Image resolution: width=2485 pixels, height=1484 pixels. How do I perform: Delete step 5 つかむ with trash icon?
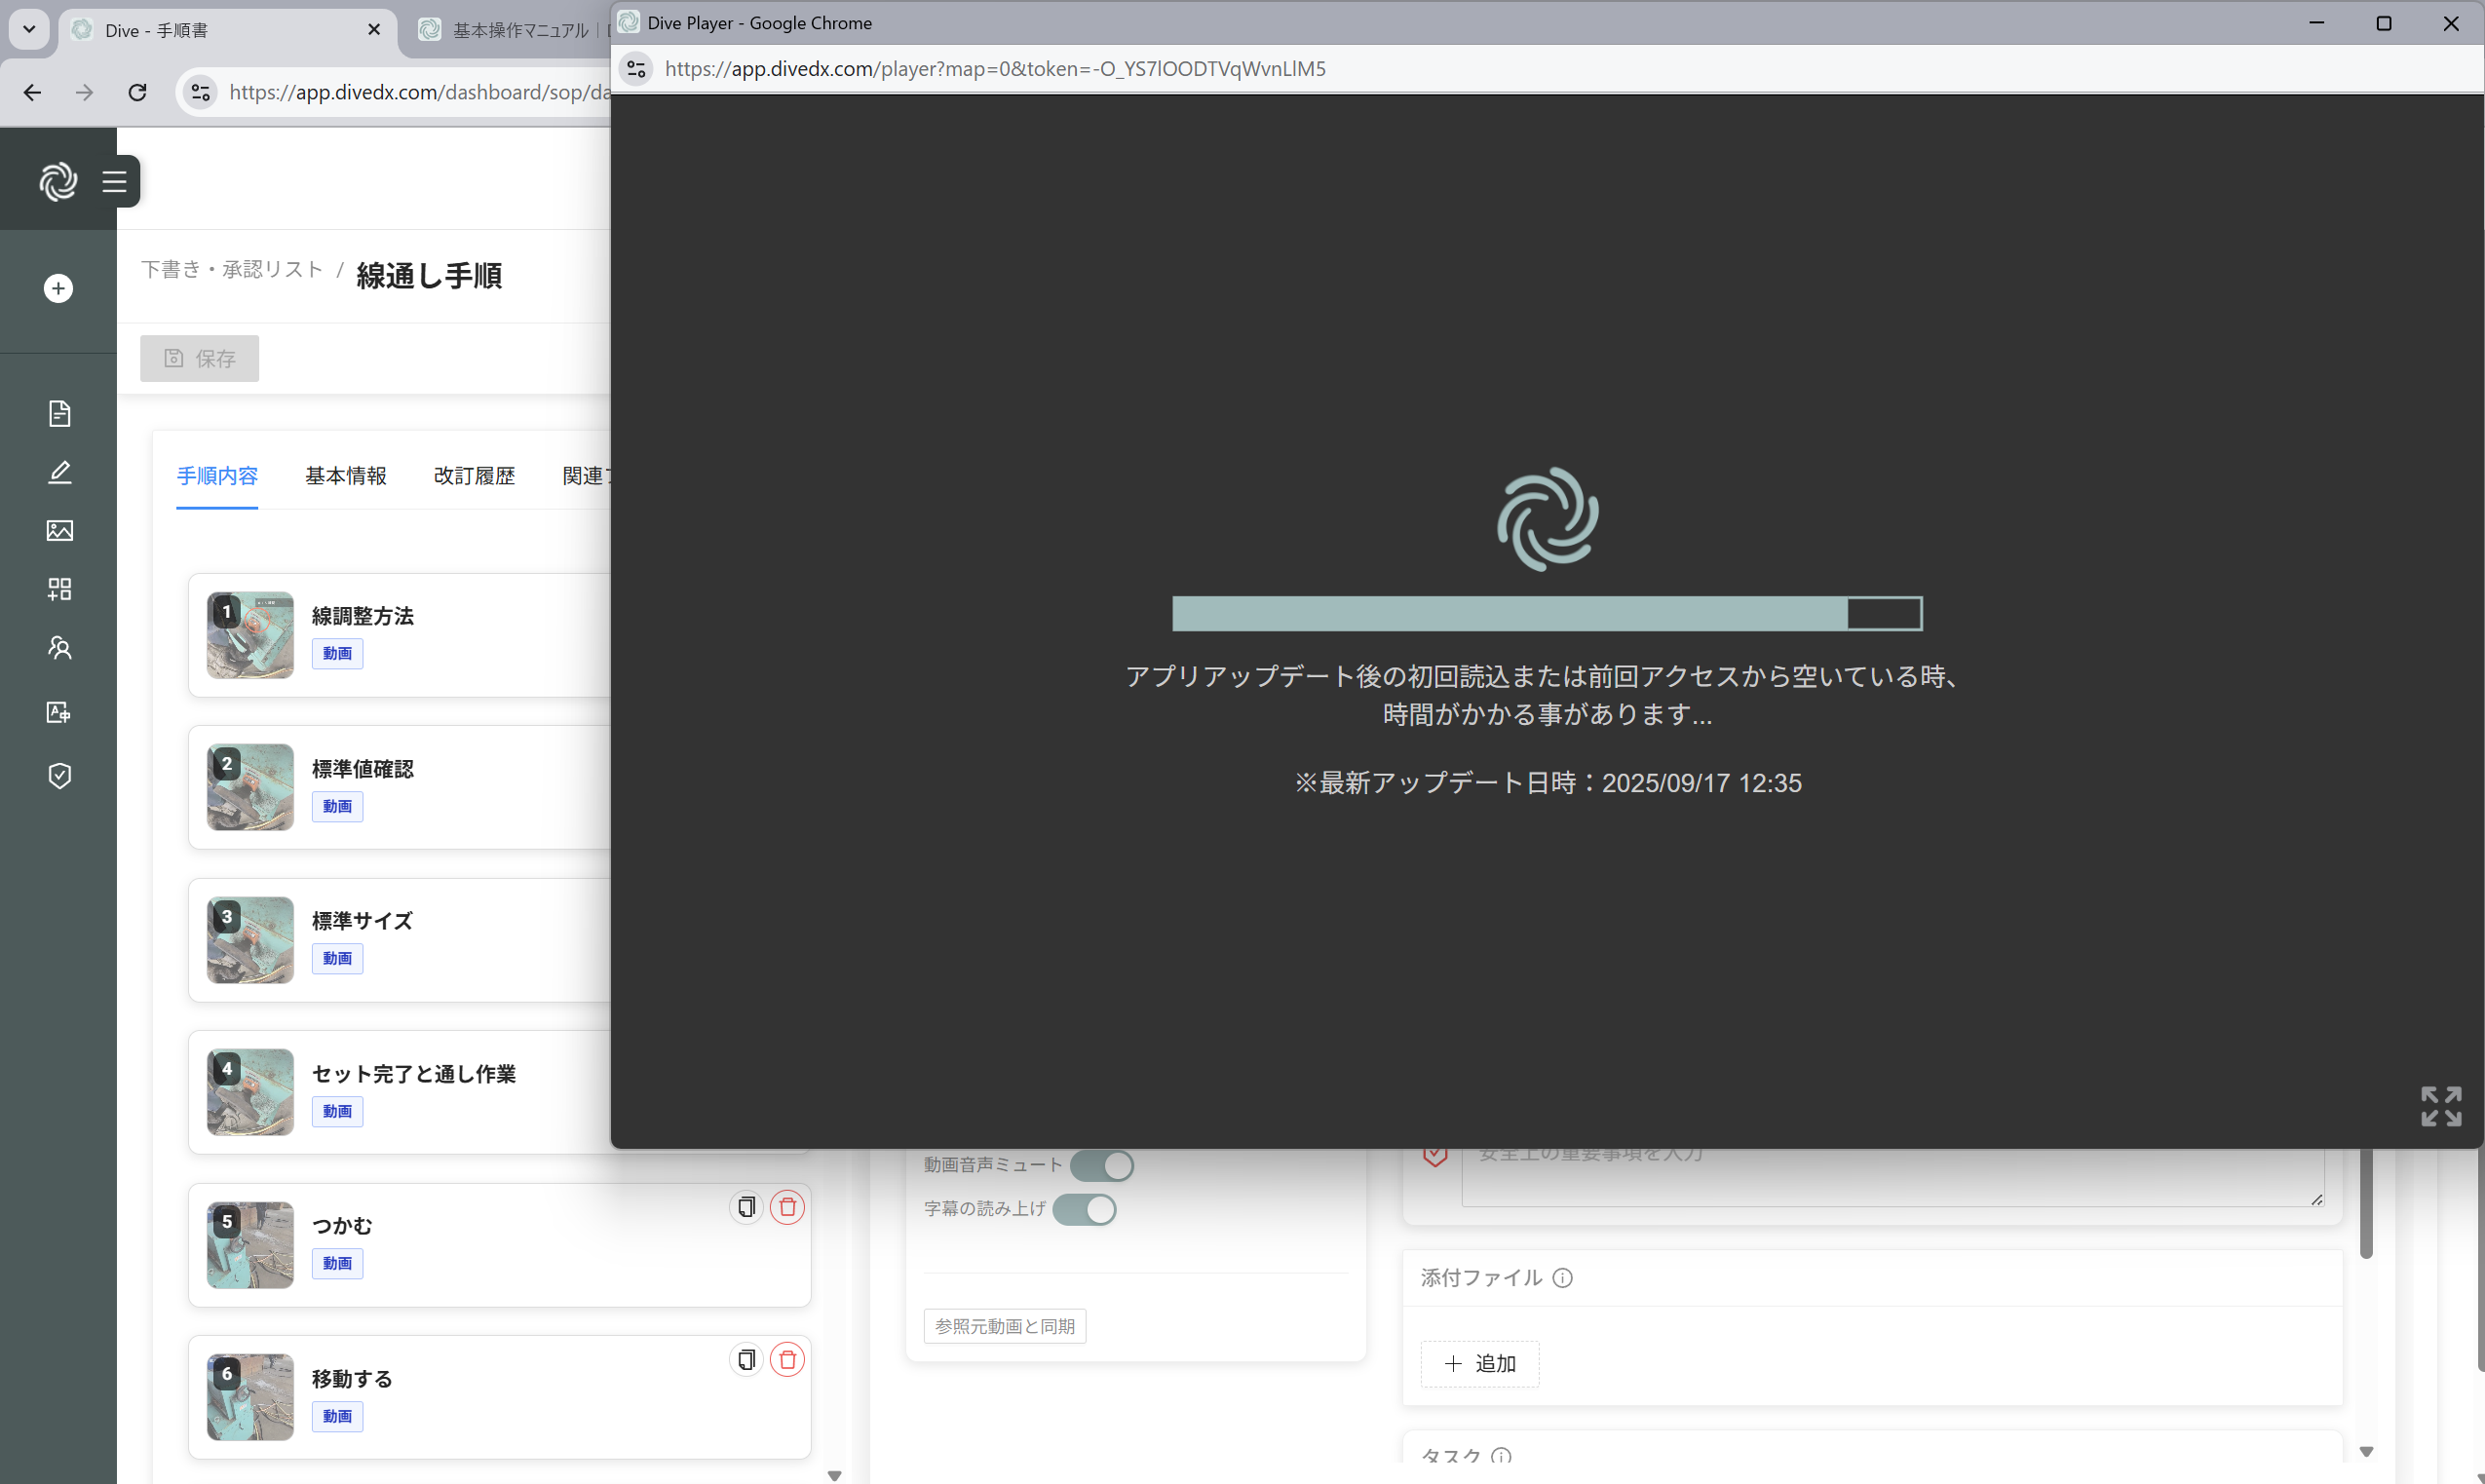(x=787, y=1207)
